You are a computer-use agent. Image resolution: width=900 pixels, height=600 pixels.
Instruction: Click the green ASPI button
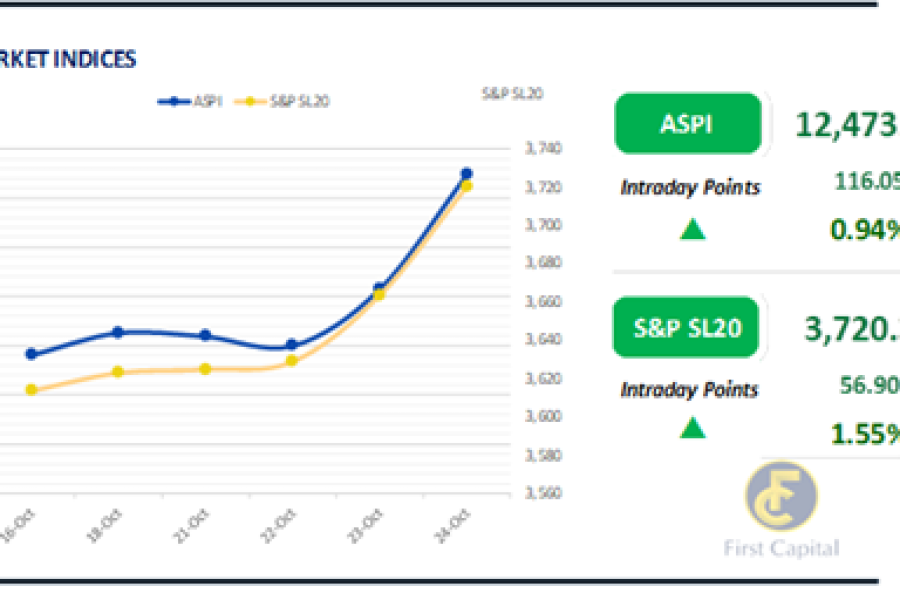coord(687,123)
